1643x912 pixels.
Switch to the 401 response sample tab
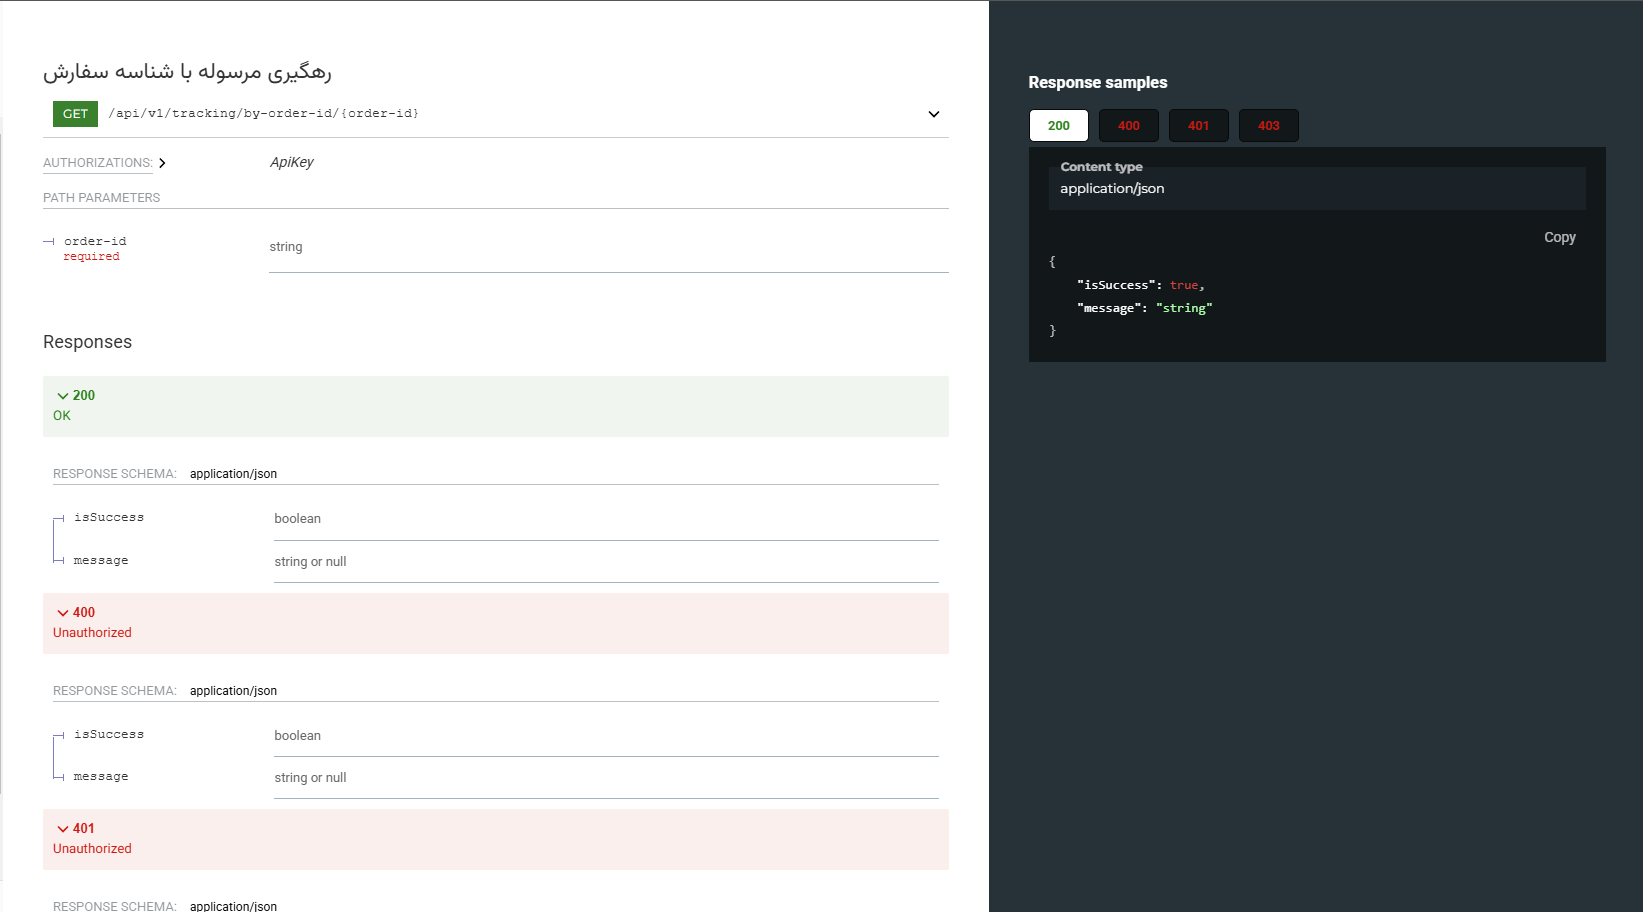[1198, 126]
